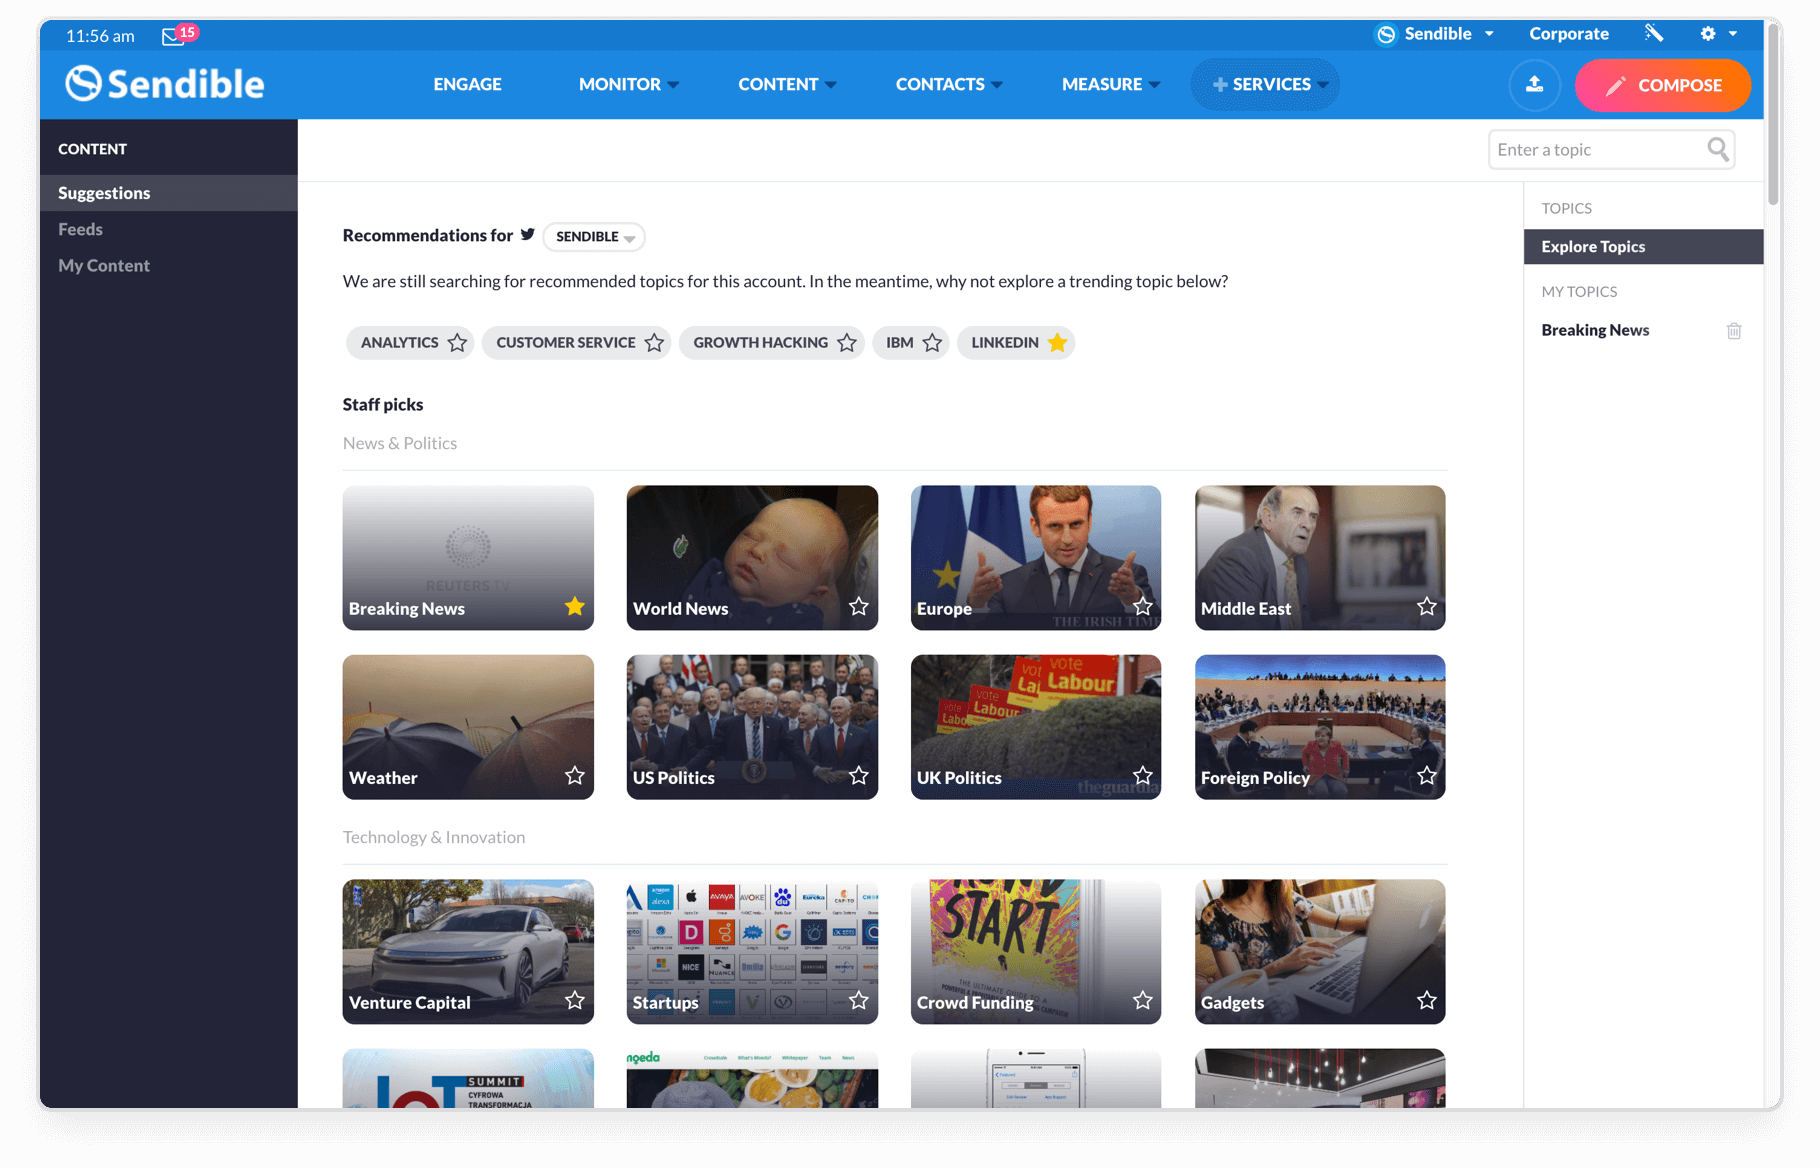Expand the Contacts menu

[949, 85]
